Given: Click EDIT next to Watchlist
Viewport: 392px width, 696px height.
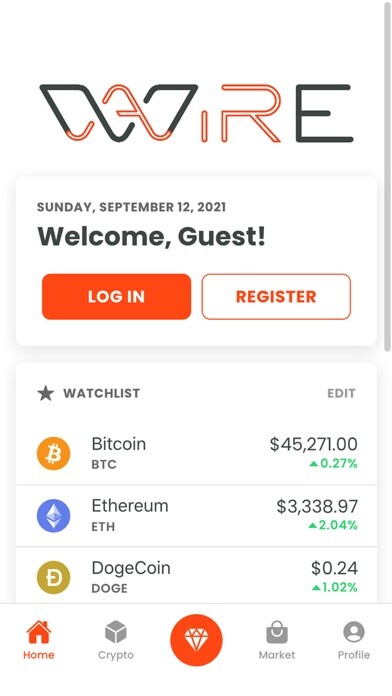Looking at the screenshot, I should [341, 393].
